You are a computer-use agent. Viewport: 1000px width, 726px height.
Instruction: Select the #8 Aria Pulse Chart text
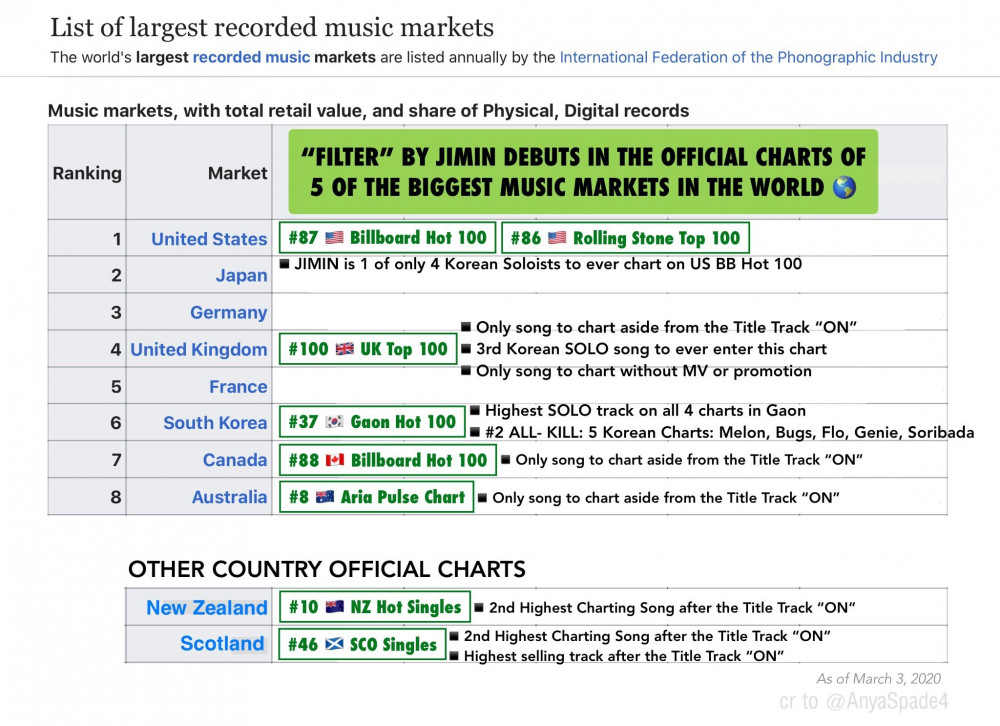(376, 497)
